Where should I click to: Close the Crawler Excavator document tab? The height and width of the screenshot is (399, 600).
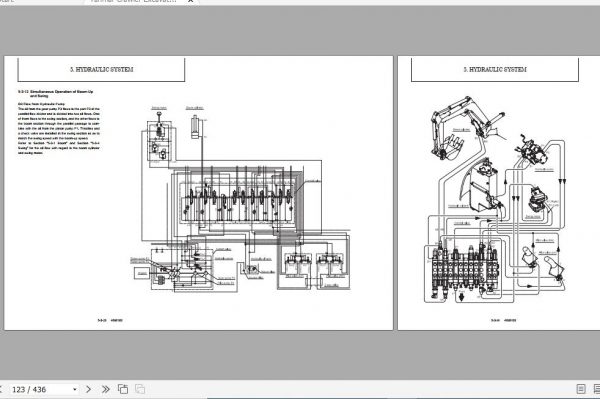[191, 1]
